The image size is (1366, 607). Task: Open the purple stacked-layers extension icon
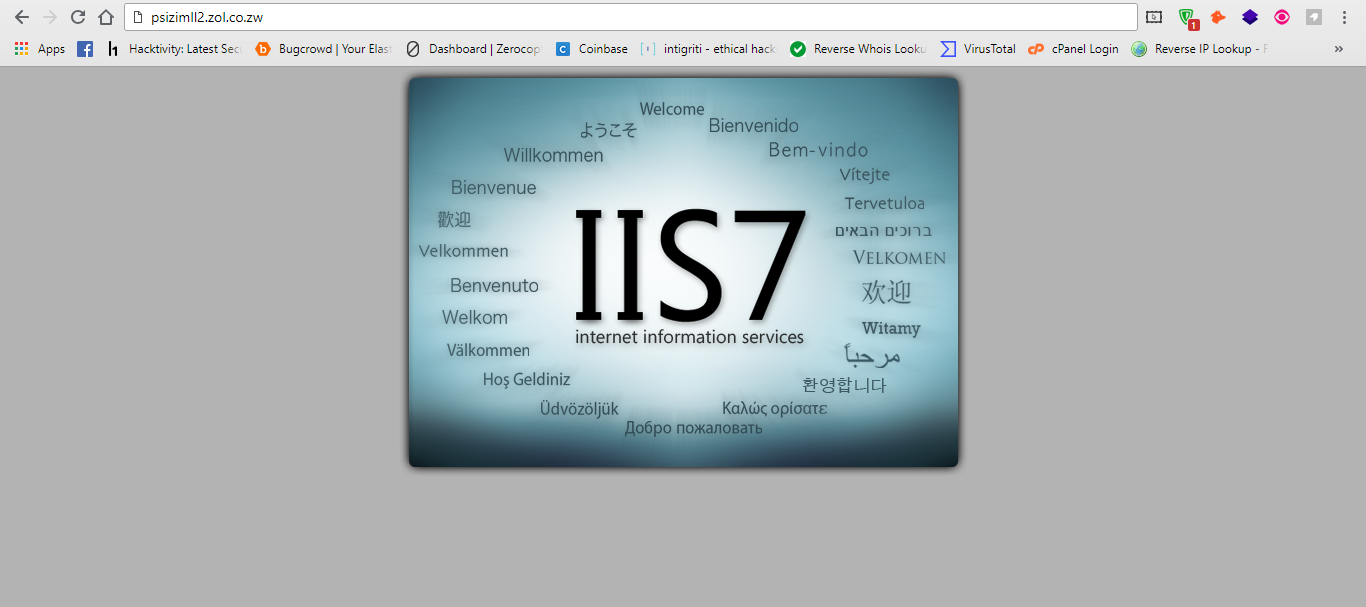[x=1250, y=17]
